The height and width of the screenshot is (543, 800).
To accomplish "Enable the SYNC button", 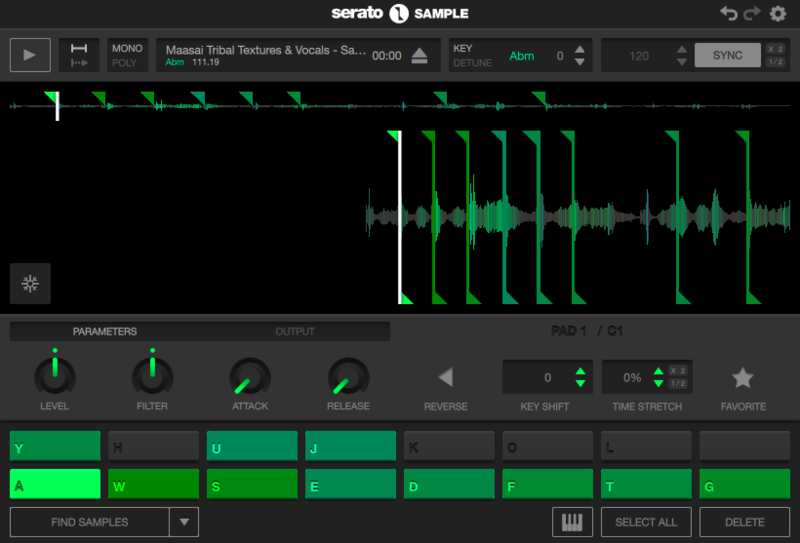I will click(x=728, y=55).
